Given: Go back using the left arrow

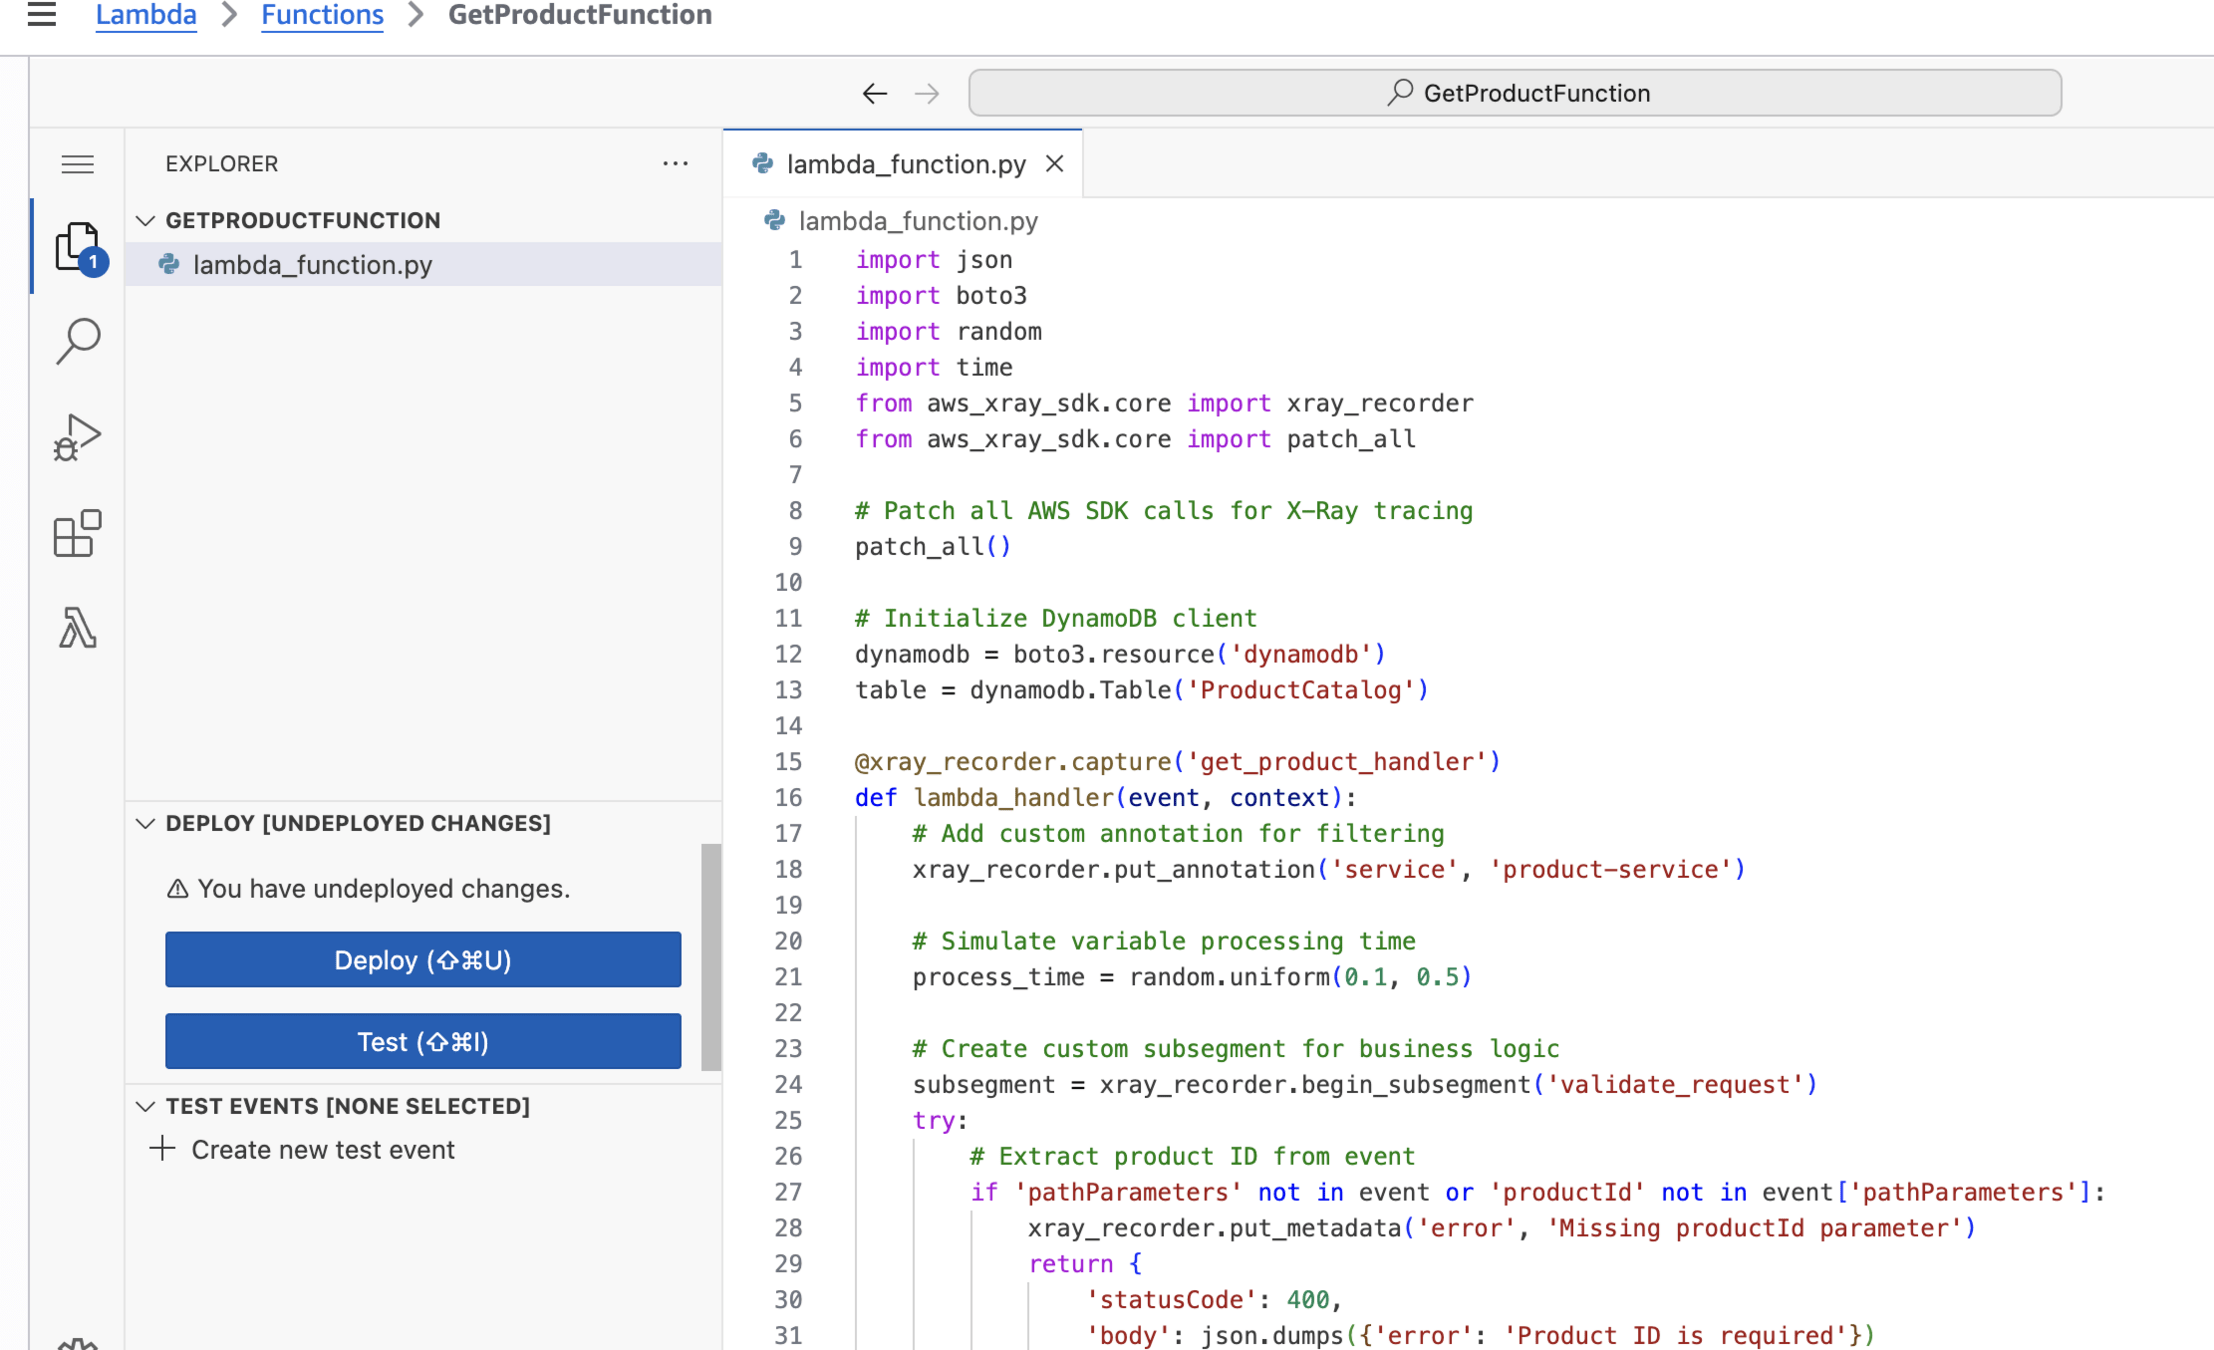Looking at the screenshot, I should [x=874, y=93].
